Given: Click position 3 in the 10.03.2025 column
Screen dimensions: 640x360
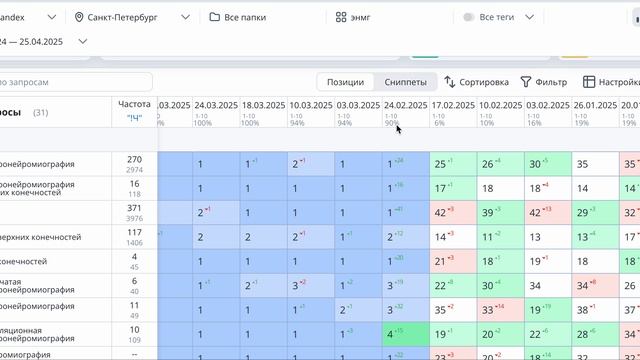Looking at the screenshot, I should coord(311,286).
